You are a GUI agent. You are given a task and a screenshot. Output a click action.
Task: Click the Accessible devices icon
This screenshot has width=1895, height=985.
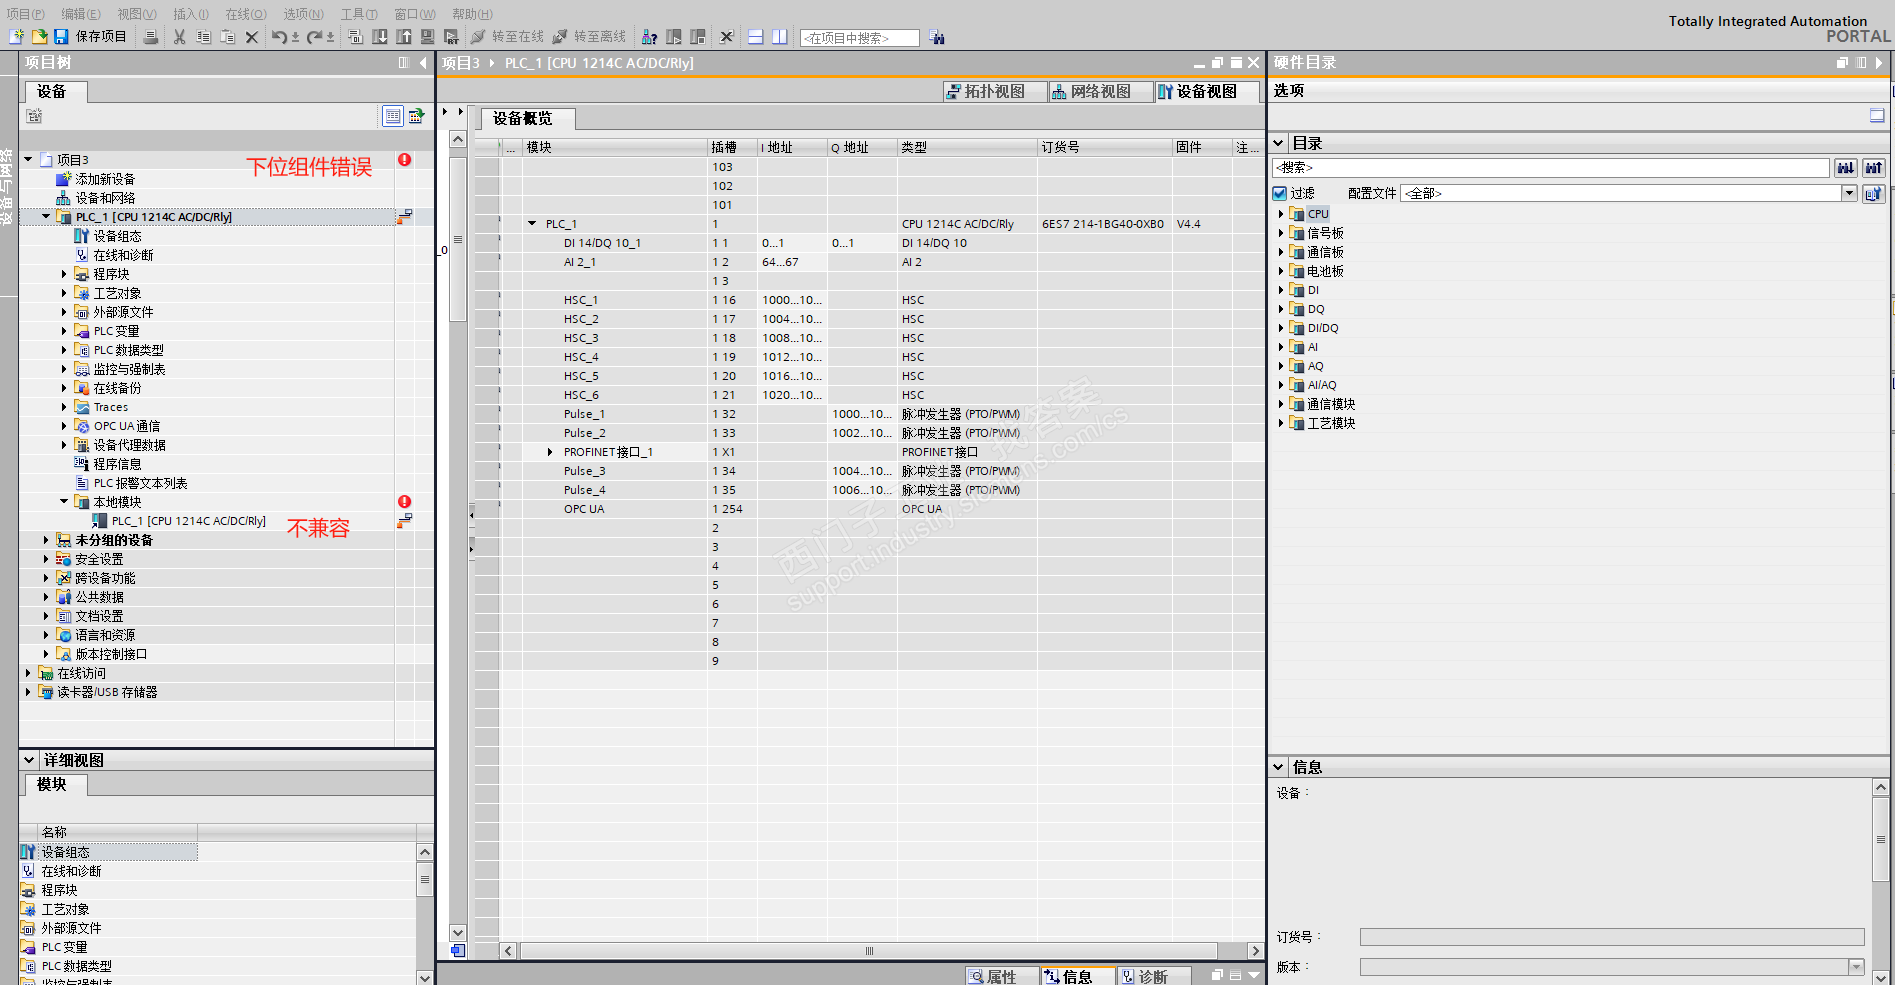(650, 37)
